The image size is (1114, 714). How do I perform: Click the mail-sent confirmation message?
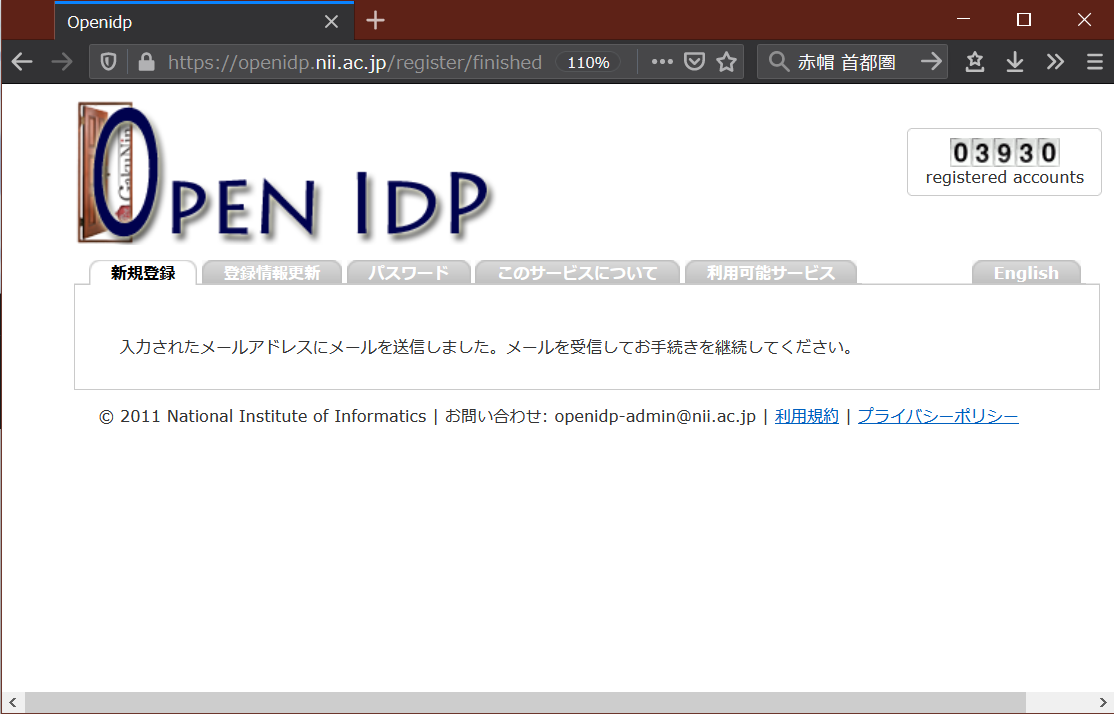486,347
